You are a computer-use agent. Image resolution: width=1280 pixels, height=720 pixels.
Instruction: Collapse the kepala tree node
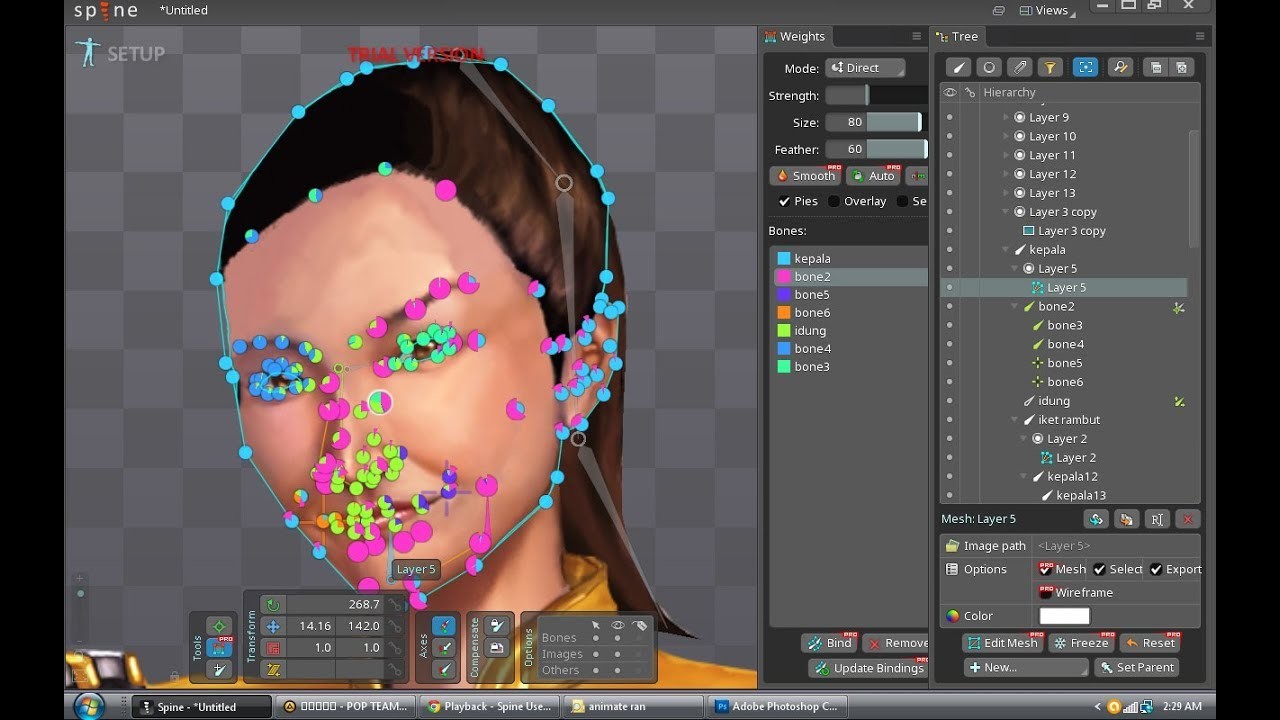pos(1004,249)
